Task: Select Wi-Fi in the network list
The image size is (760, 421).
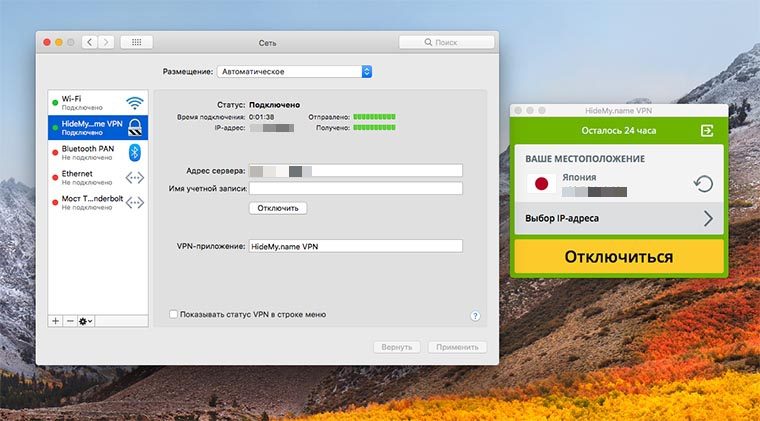Action: pyautogui.click(x=98, y=102)
